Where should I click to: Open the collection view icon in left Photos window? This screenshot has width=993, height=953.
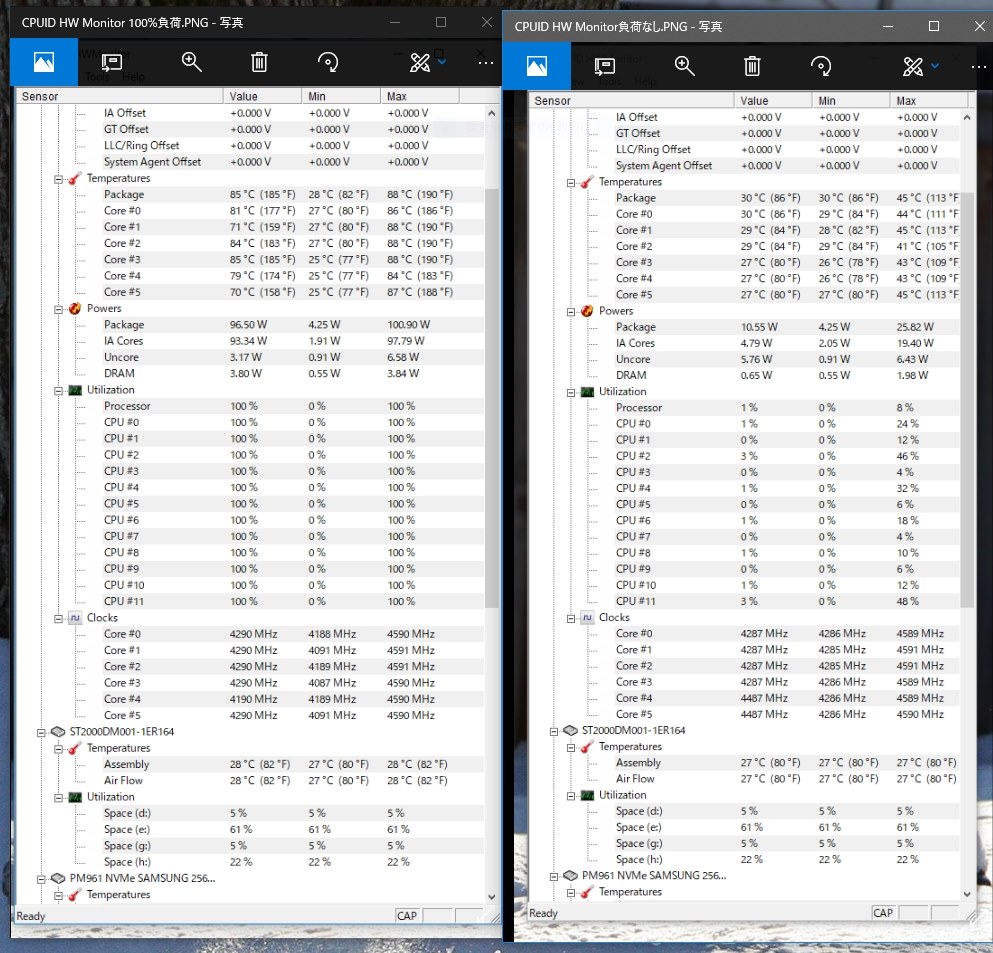coord(44,62)
